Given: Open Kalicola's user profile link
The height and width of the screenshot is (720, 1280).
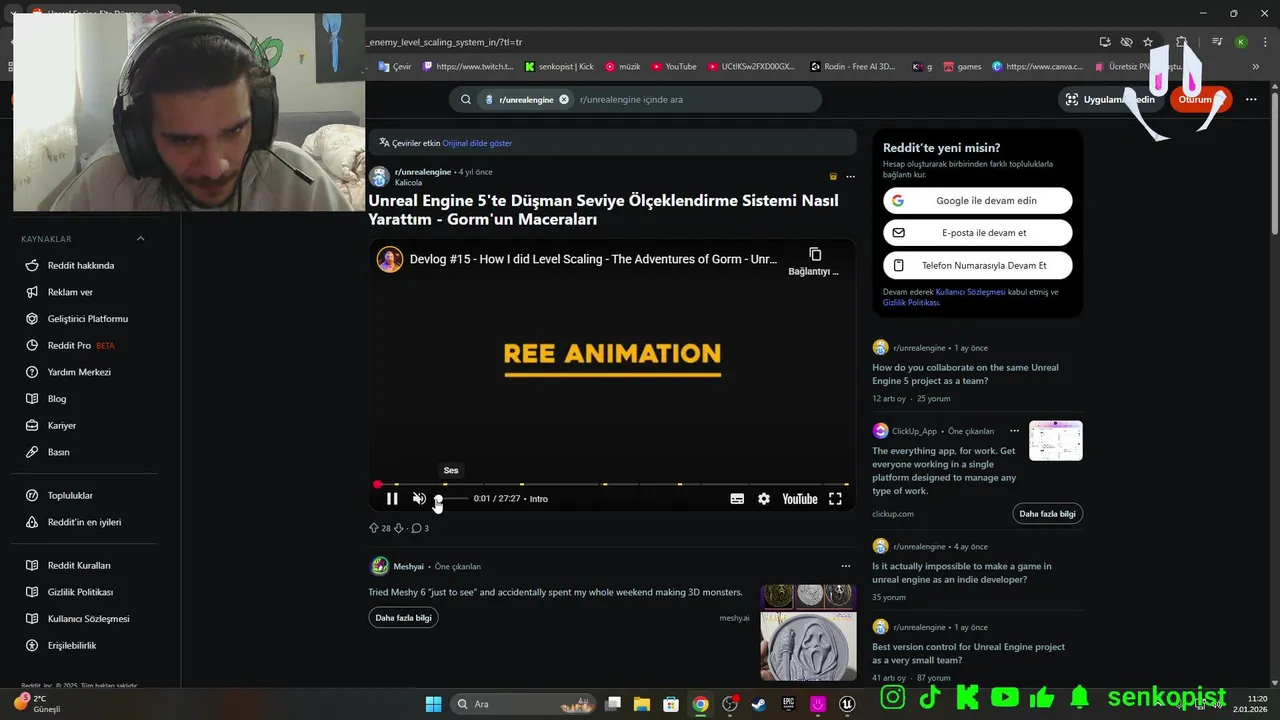Looking at the screenshot, I should 408,183.
